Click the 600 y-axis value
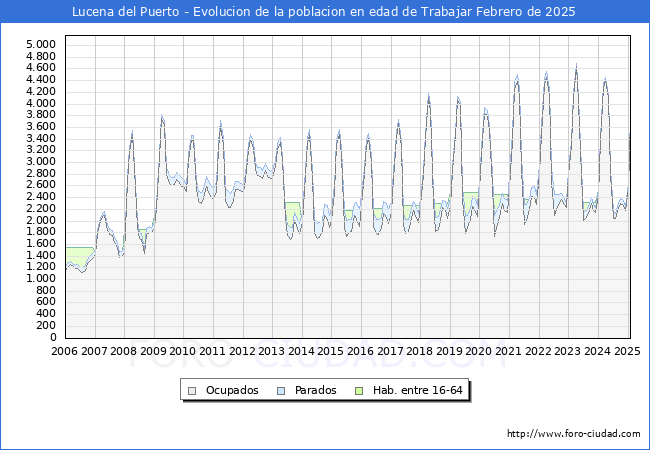 click(x=47, y=302)
